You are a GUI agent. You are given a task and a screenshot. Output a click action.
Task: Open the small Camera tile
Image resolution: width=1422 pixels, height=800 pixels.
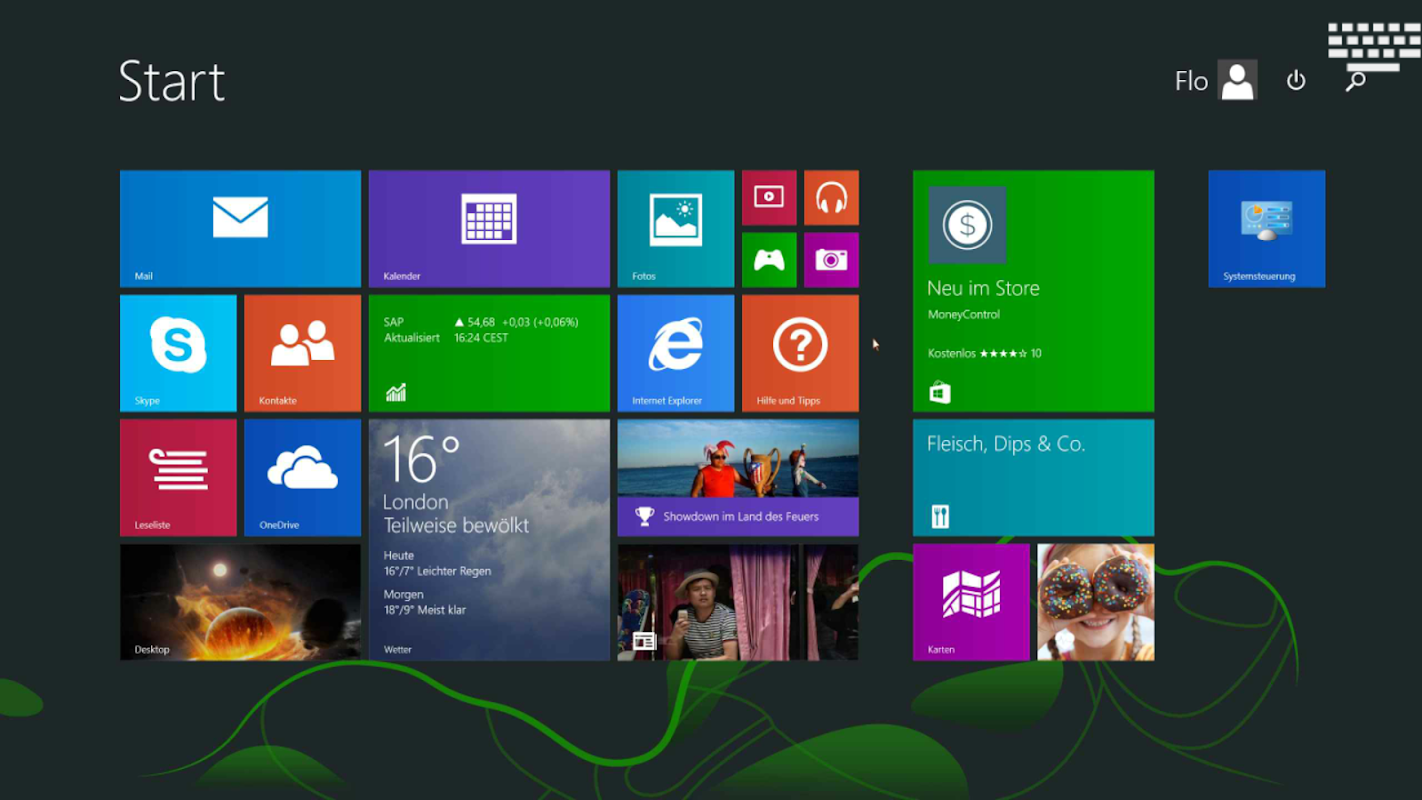coord(831,260)
